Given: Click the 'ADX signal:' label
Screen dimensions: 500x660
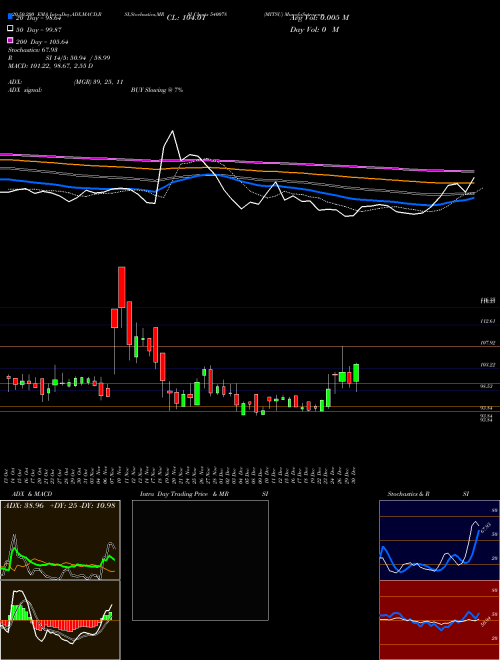Looking at the screenshot, I should click(24, 90).
